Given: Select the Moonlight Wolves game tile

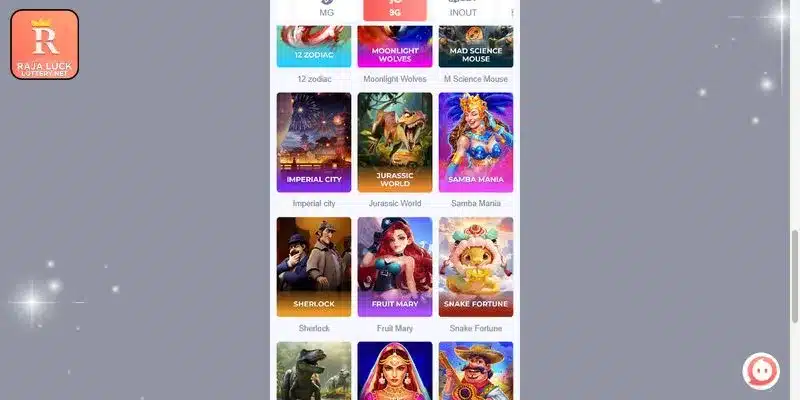Looking at the screenshot, I should [395, 46].
